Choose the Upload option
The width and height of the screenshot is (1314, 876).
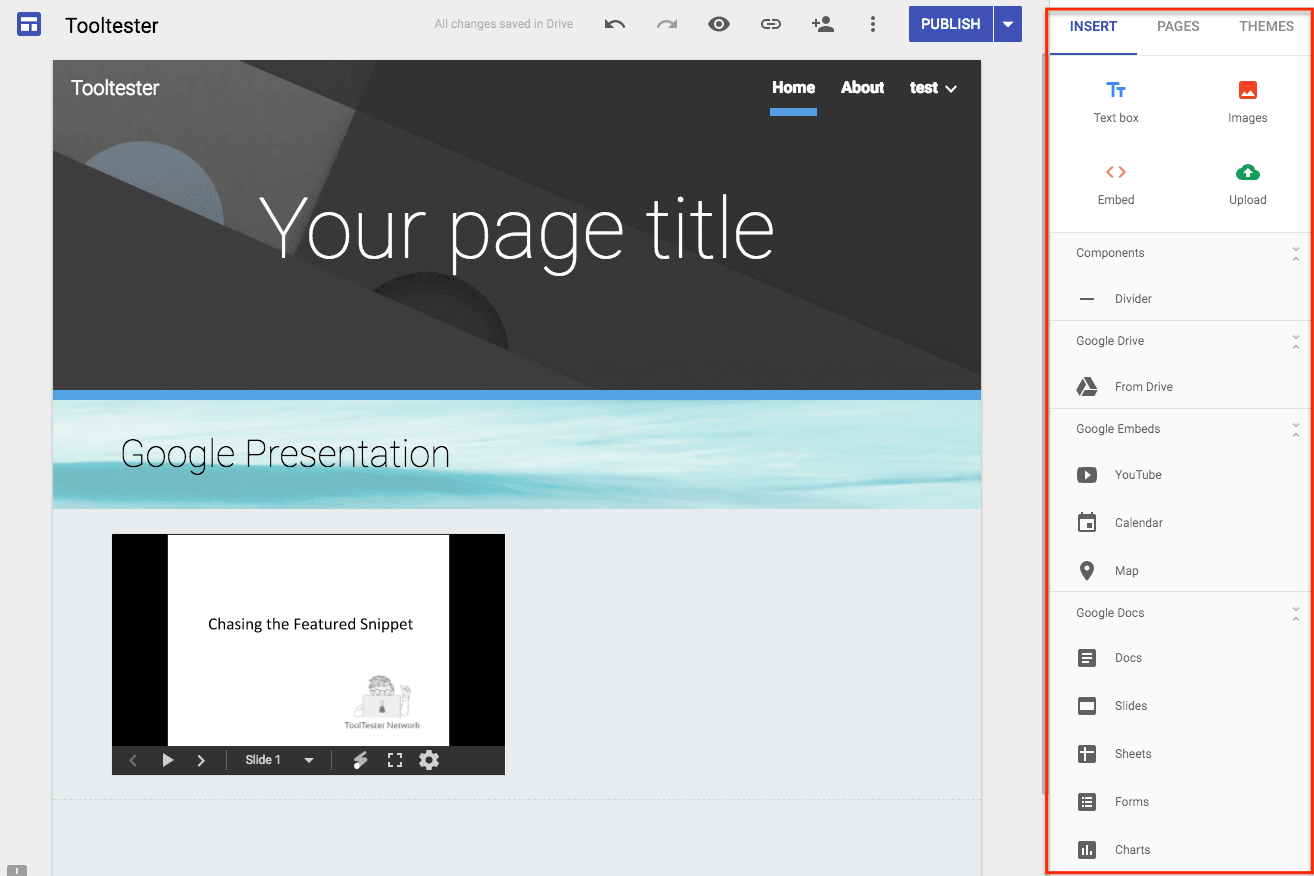1248,185
